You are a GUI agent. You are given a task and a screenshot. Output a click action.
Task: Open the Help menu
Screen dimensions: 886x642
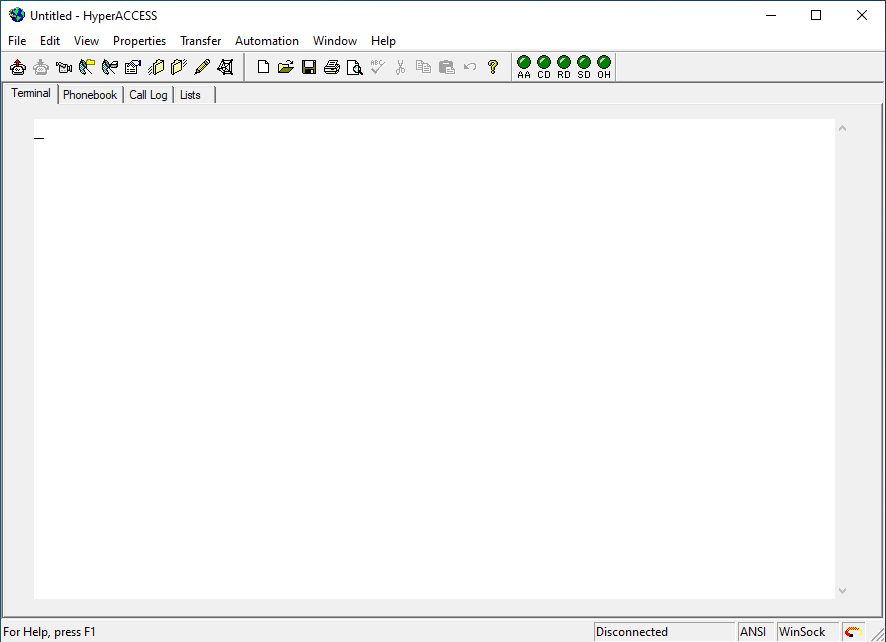tap(383, 41)
